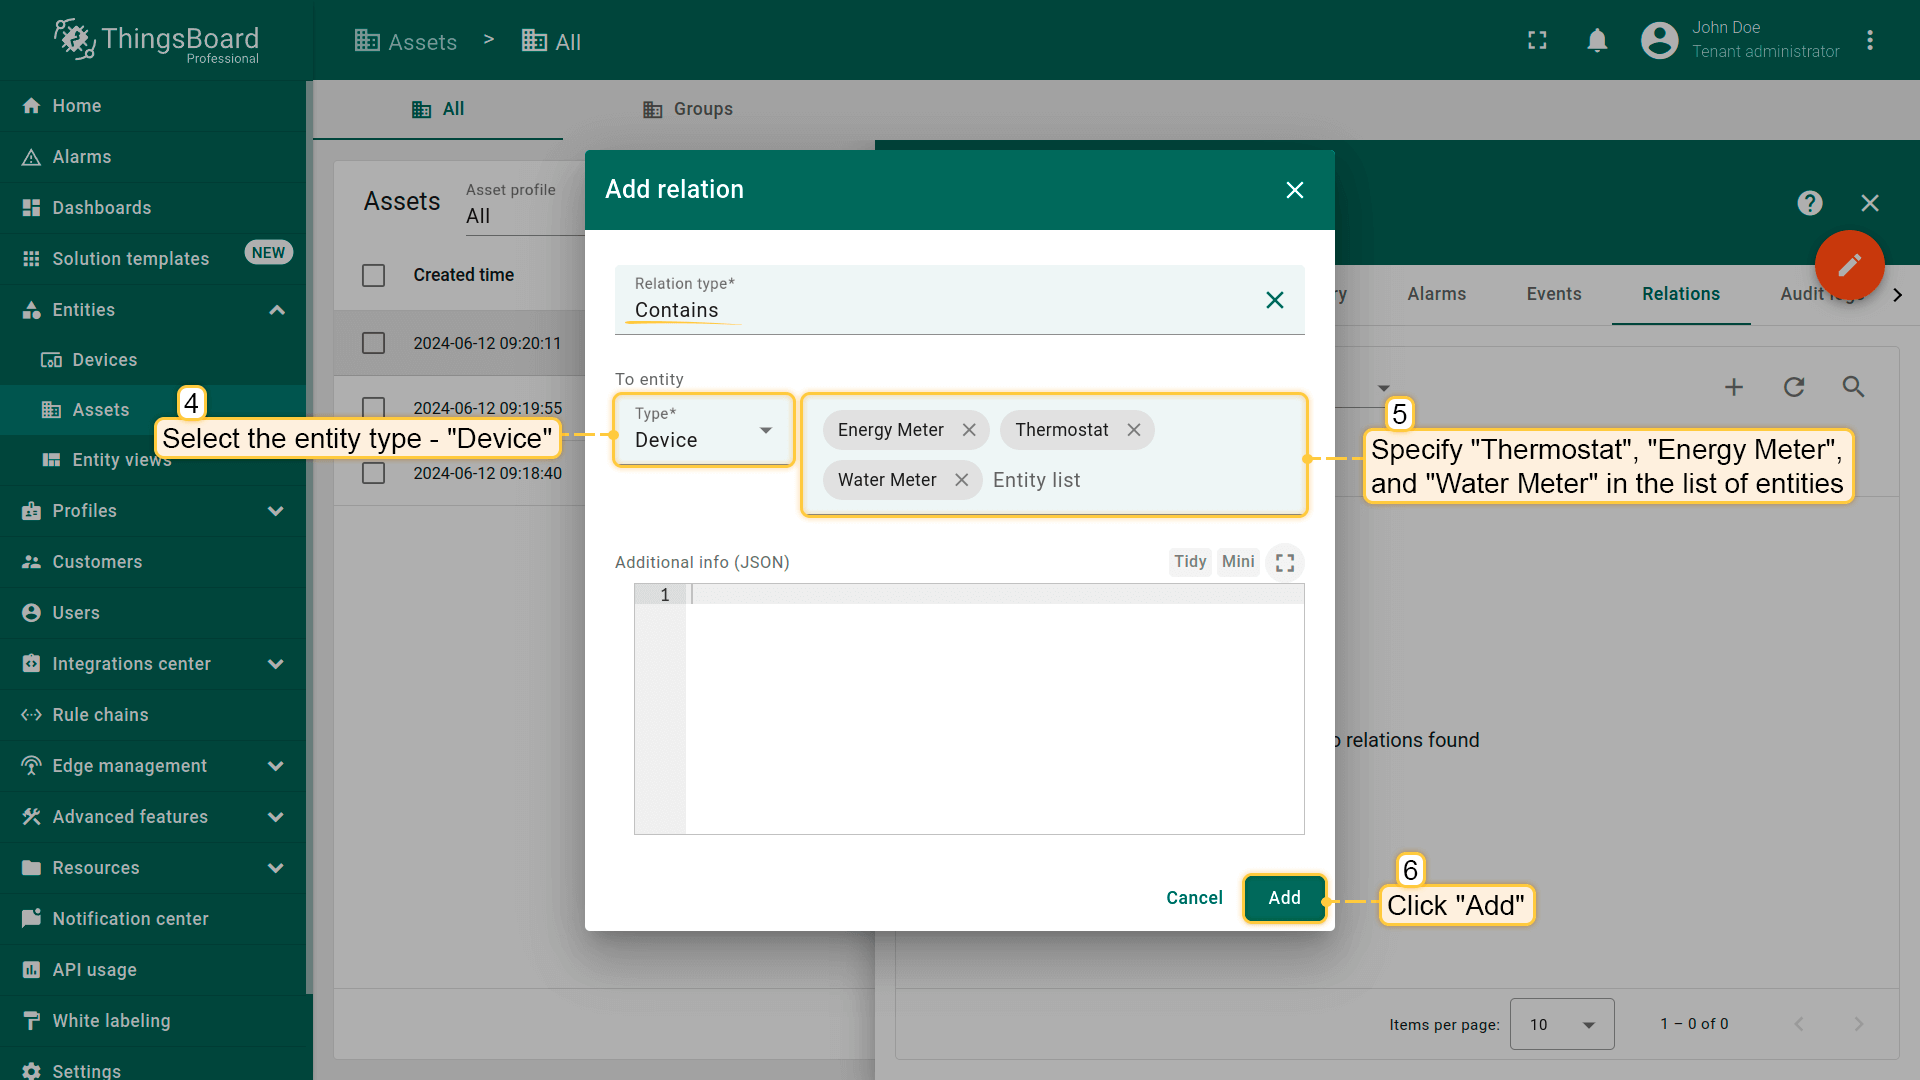
Task: Delete the Water Meter chip
Action: tap(961, 480)
